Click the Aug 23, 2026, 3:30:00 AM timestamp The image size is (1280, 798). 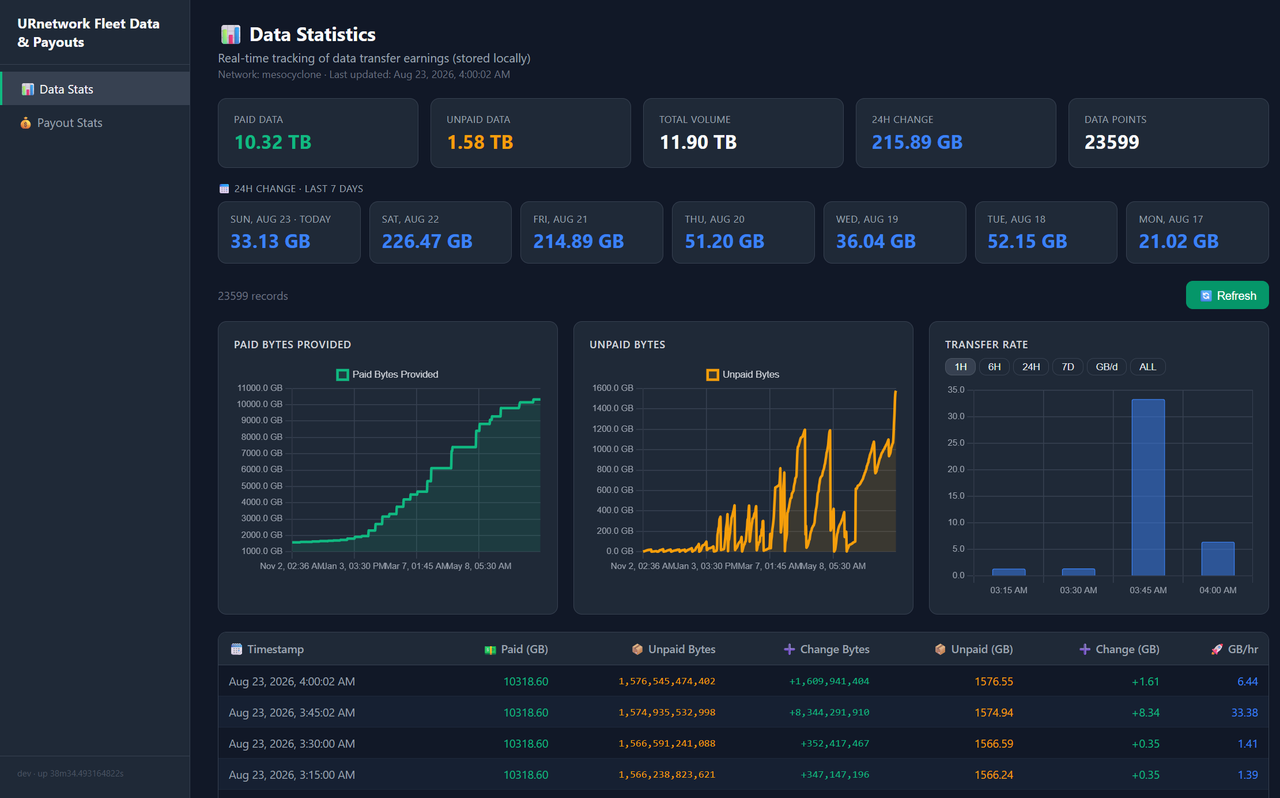point(292,744)
